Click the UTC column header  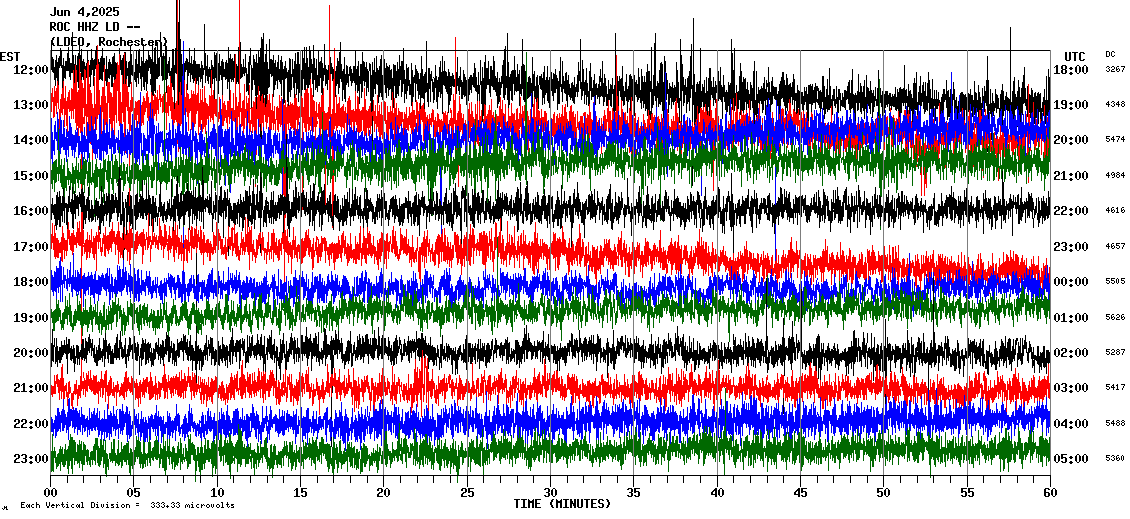[x=1074, y=56]
